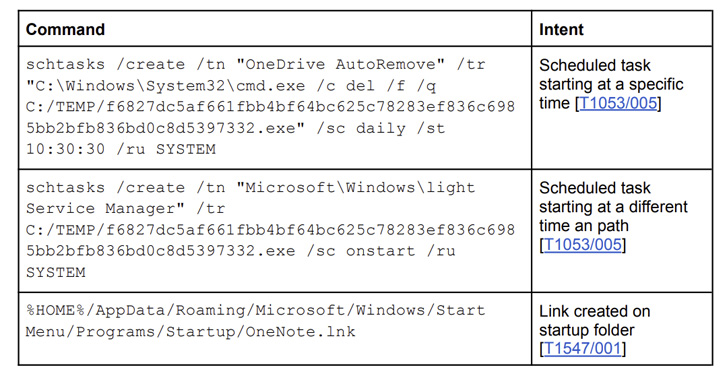Click "Menu/Programs/Startup" in the last command
728x376 pixels.
[x=130, y=331]
